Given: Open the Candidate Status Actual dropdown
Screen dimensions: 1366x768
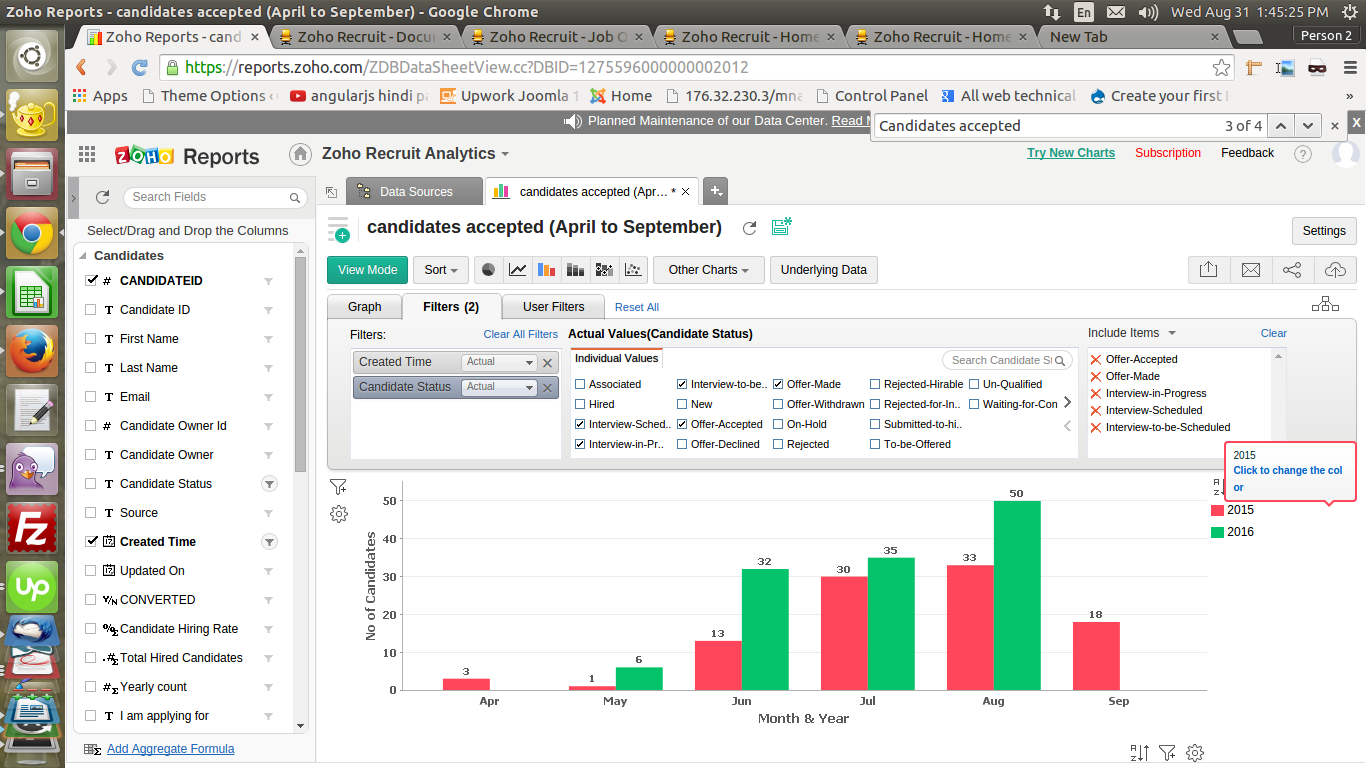Looking at the screenshot, I should tap(499, 387).
